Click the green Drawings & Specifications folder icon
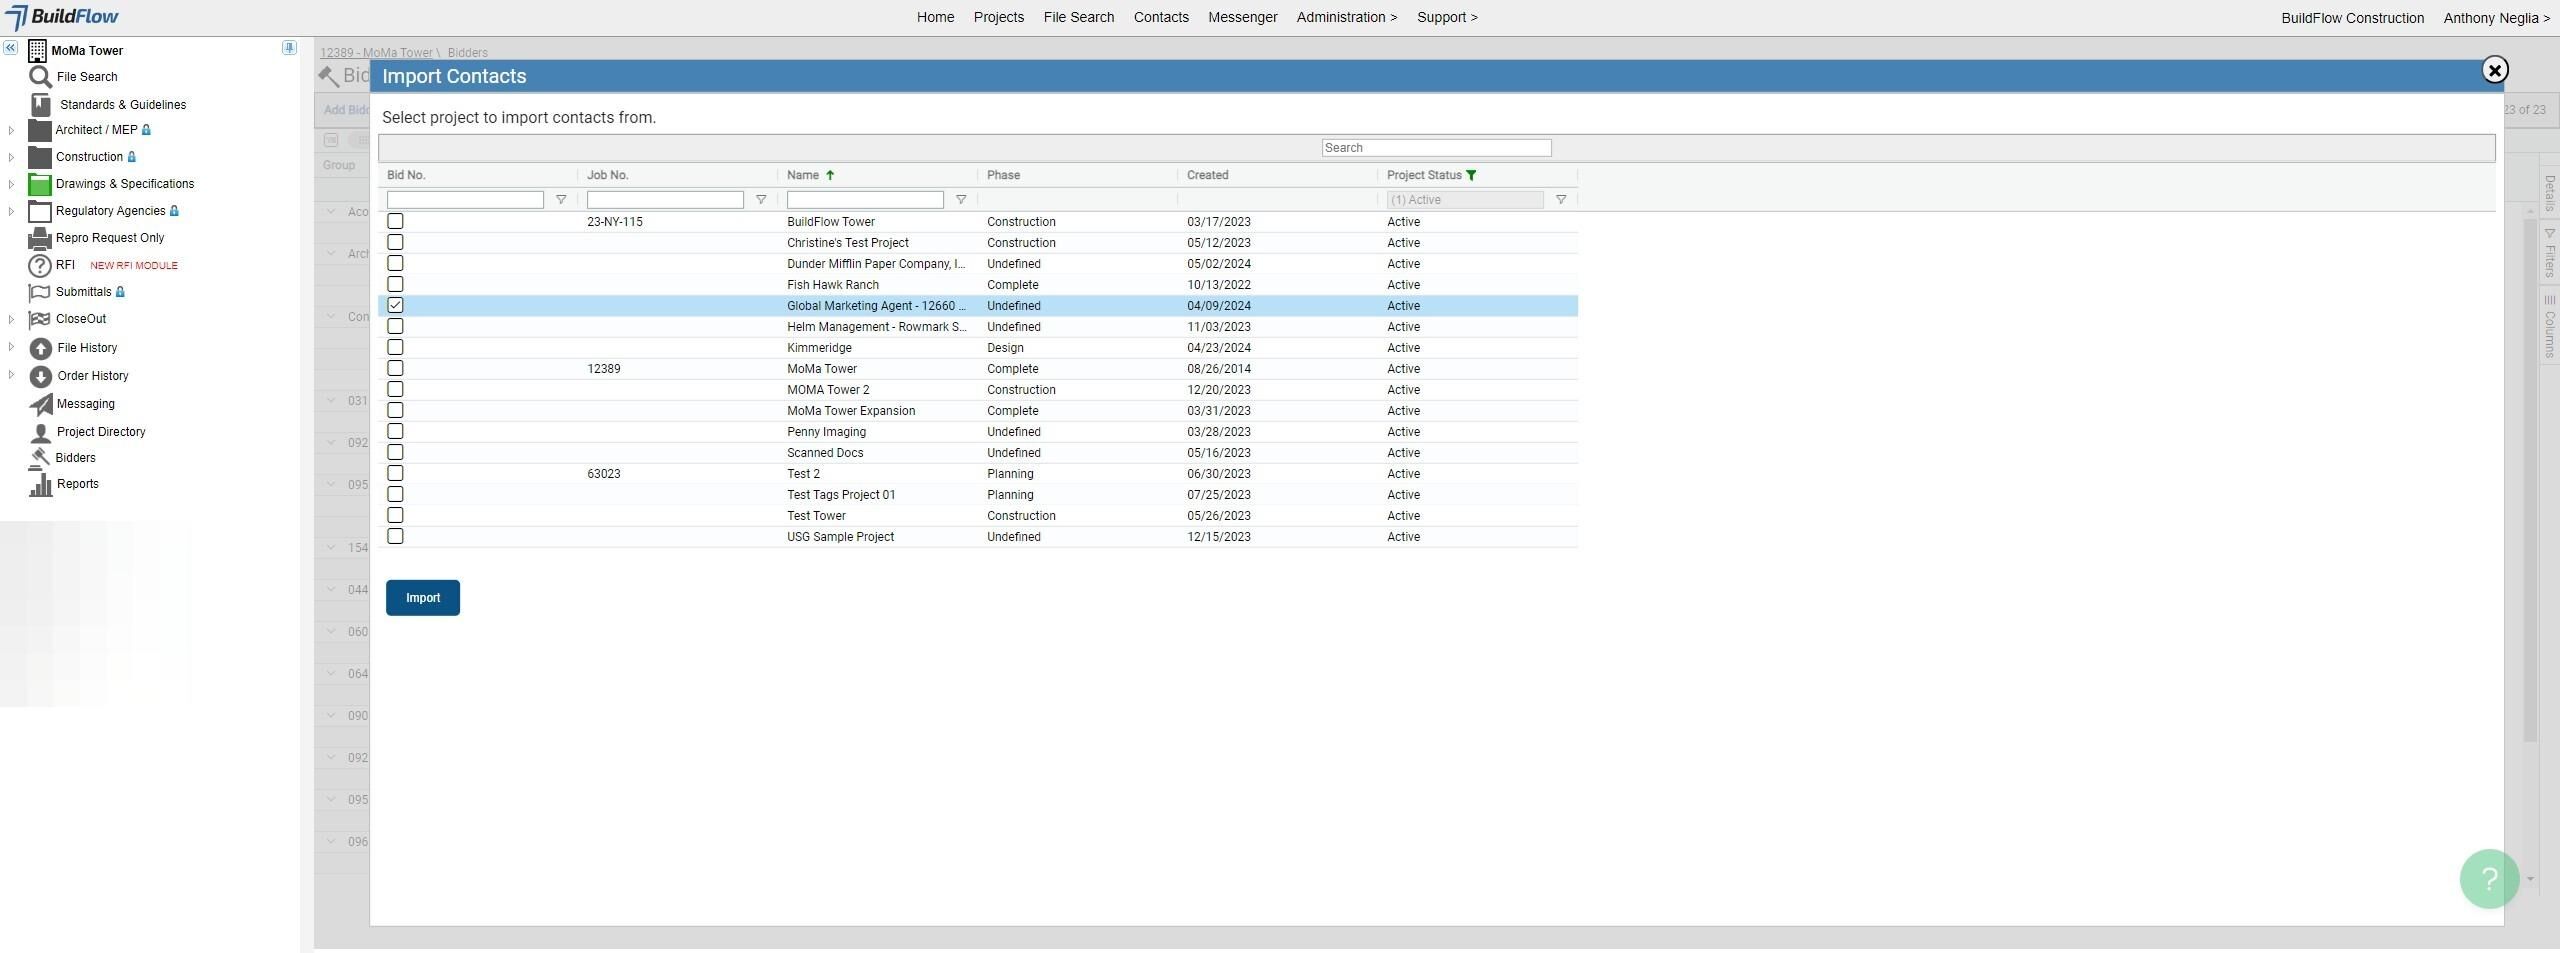Image resolution: width=2560 pixels, height=953 pixels. pos(39,184)
